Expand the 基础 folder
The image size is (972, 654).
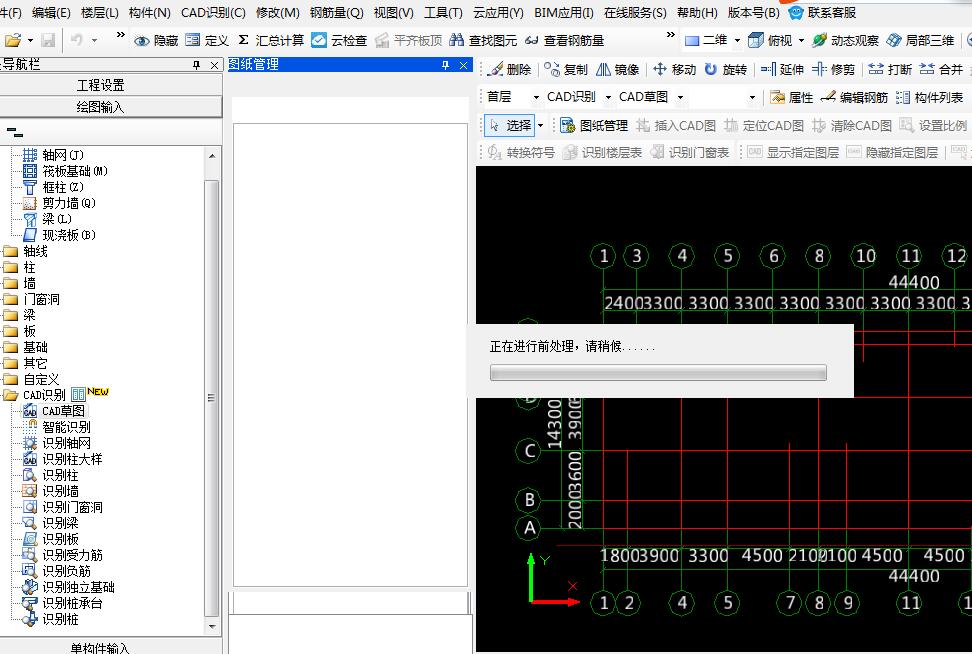pyautogui.click(x=11, y=347)
